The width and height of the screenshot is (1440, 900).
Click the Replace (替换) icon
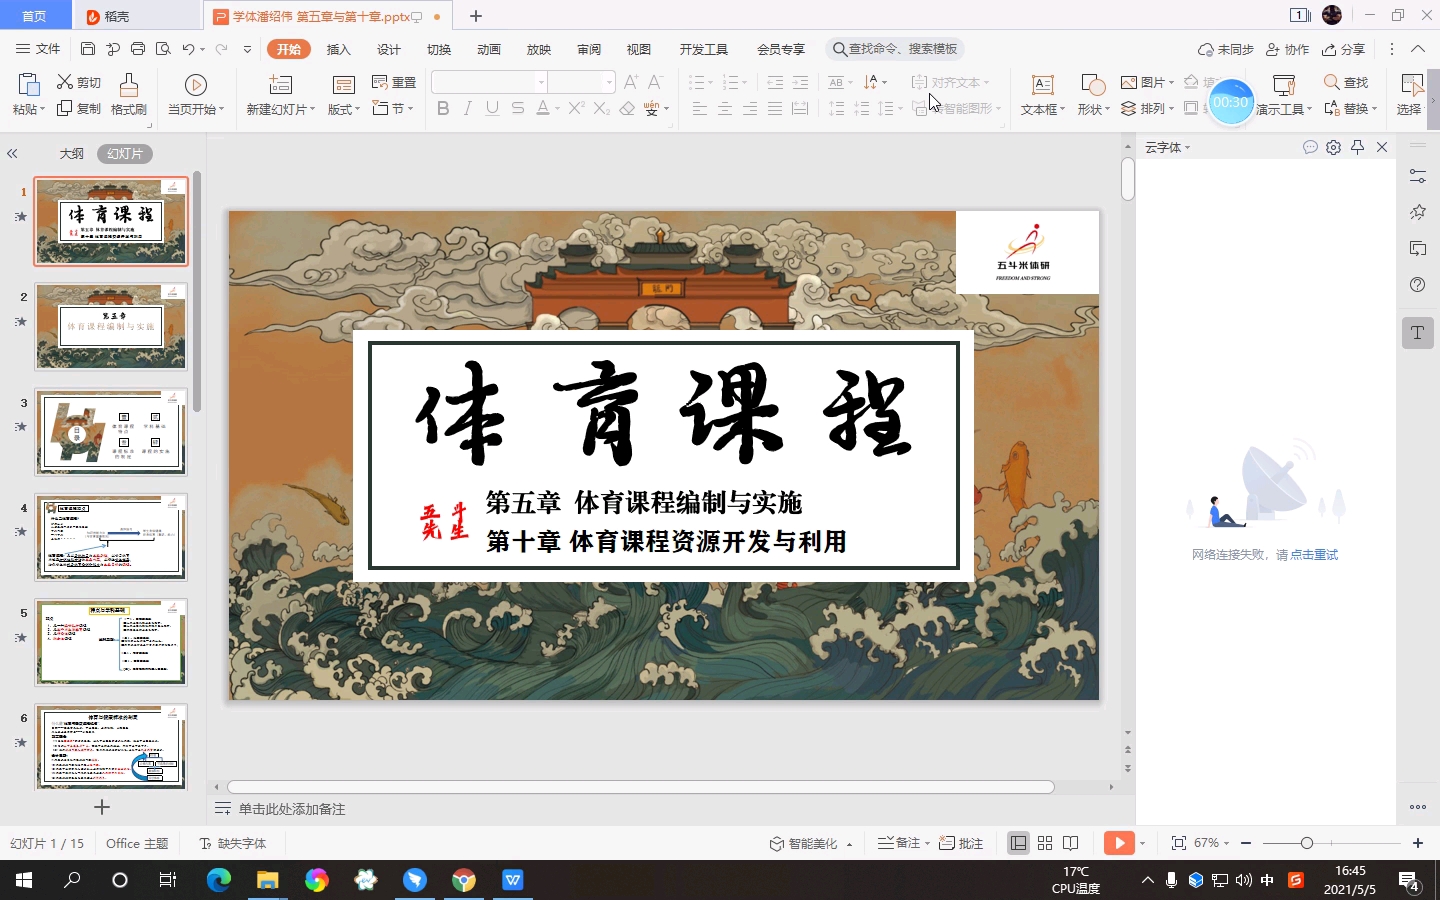1332,108
